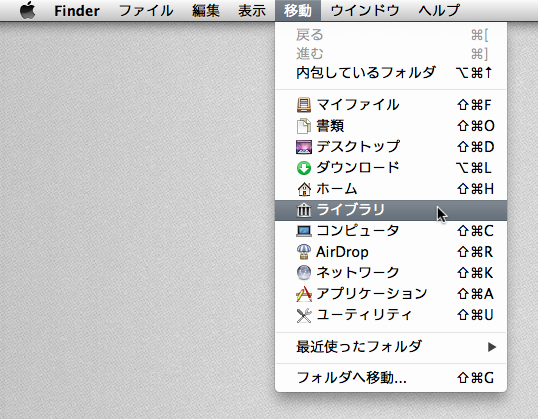Open the Finder menu
Screen dimensions: 538x419
coord(77,11)
